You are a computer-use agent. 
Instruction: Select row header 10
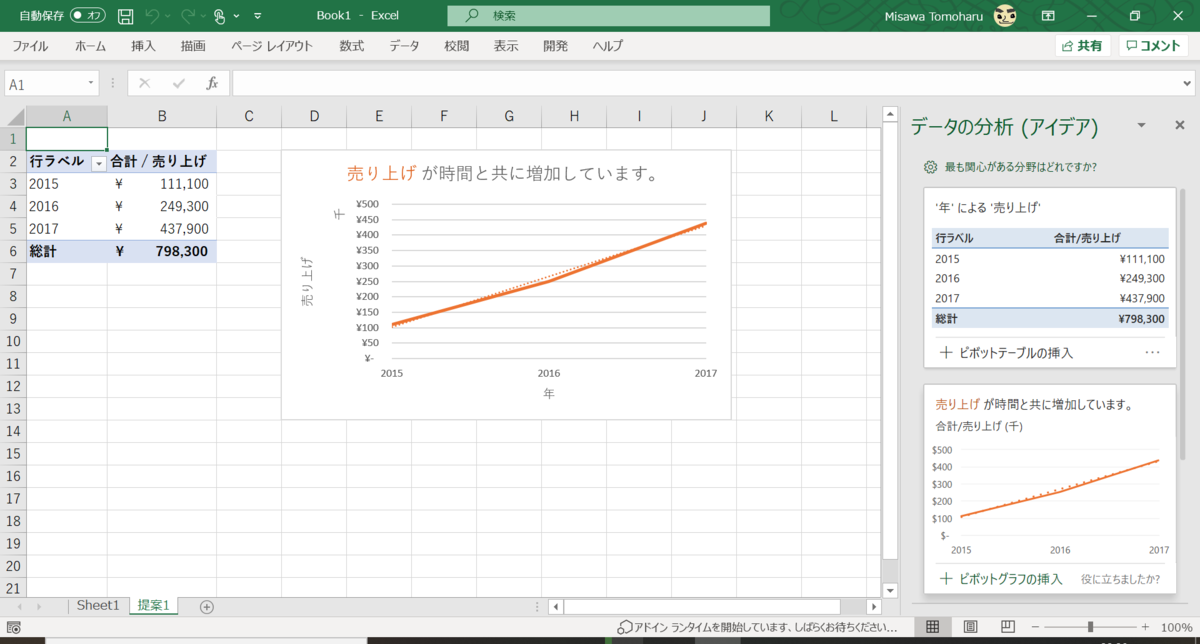(x=13, y=341)
